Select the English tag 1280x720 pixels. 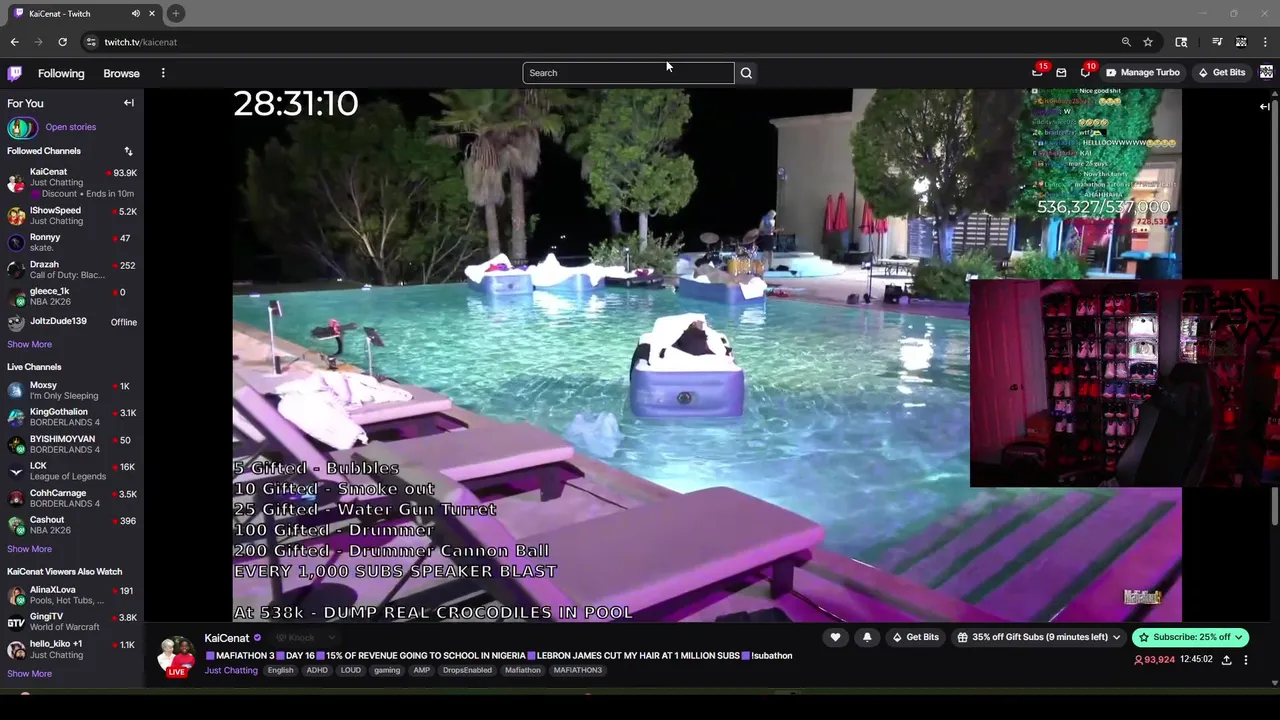(280, 670)
